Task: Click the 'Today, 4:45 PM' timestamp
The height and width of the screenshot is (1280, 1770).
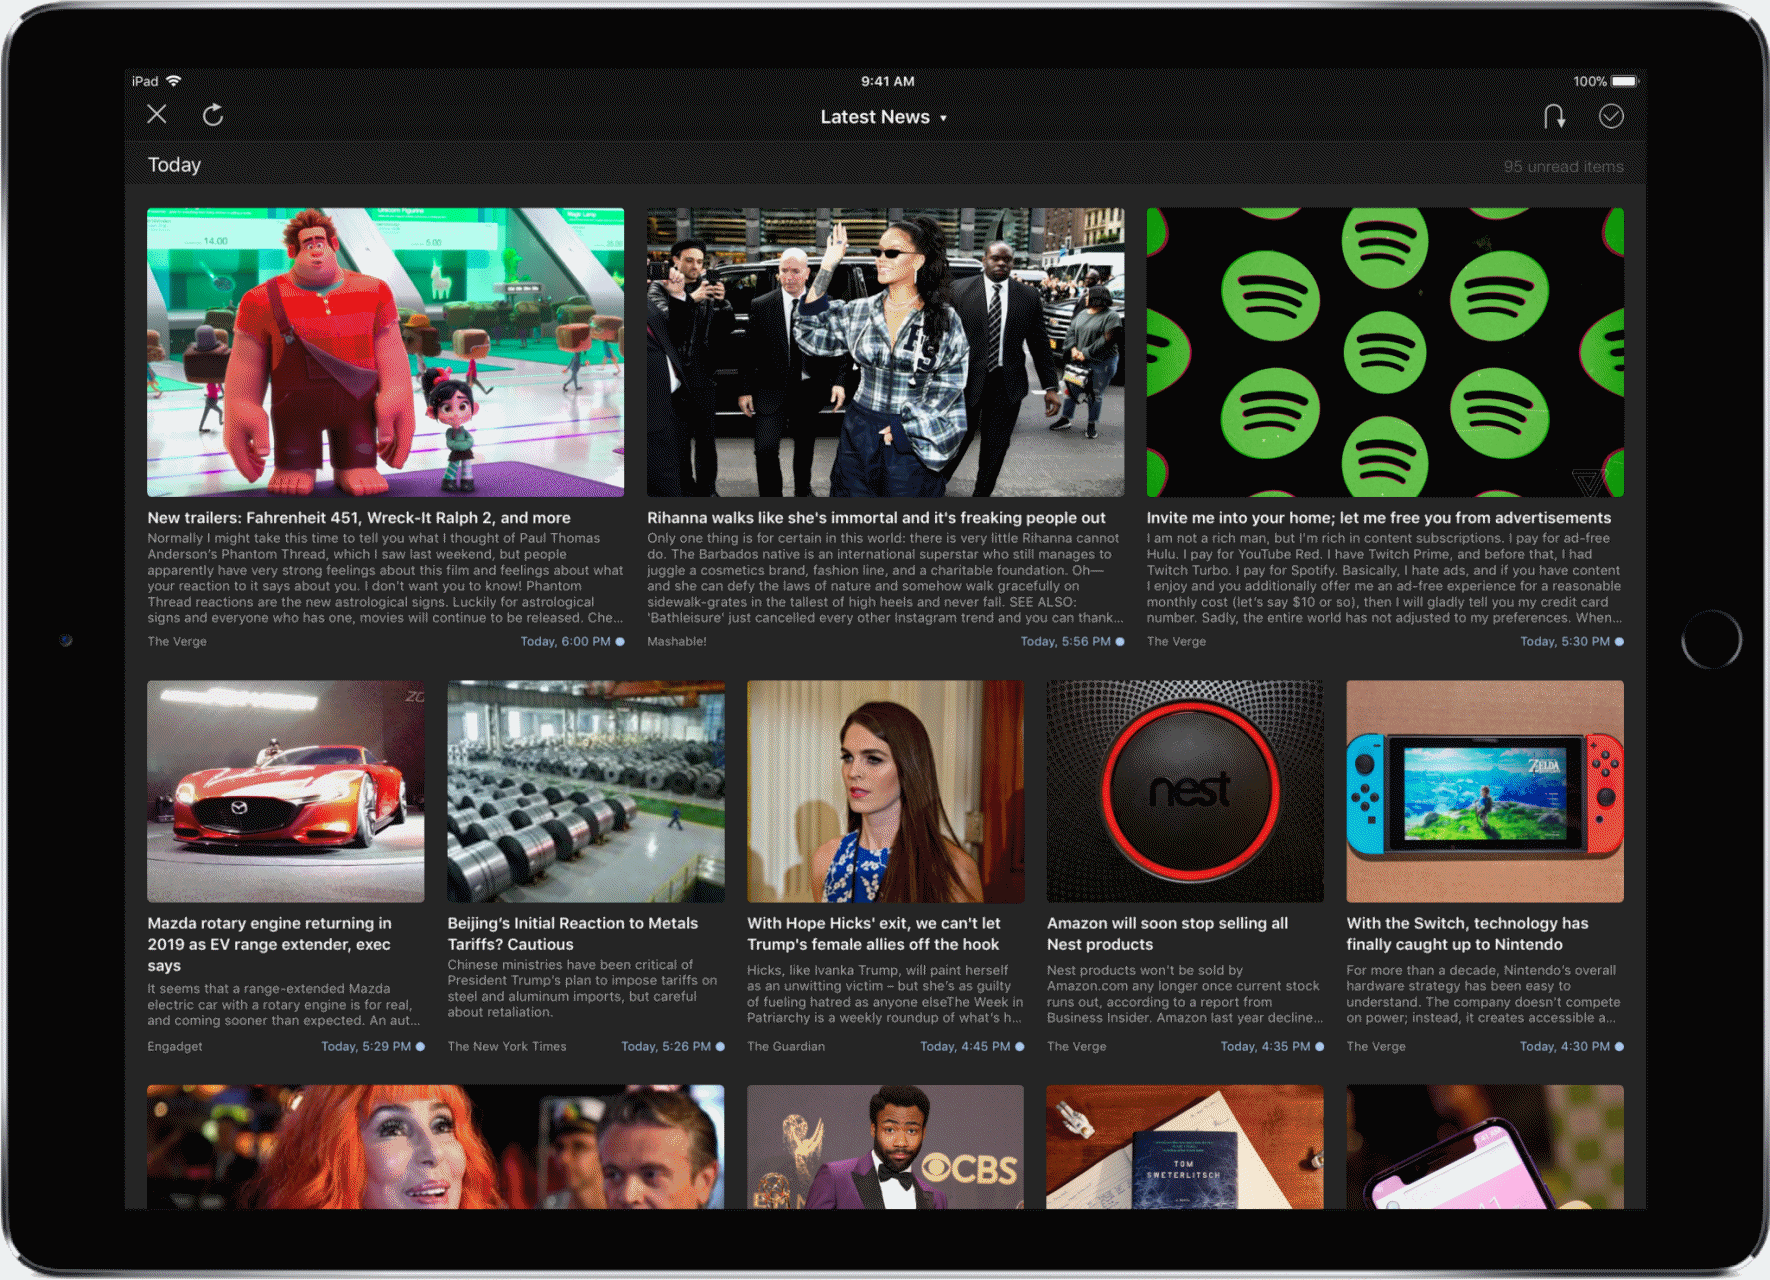Action: click(965, 1047)
